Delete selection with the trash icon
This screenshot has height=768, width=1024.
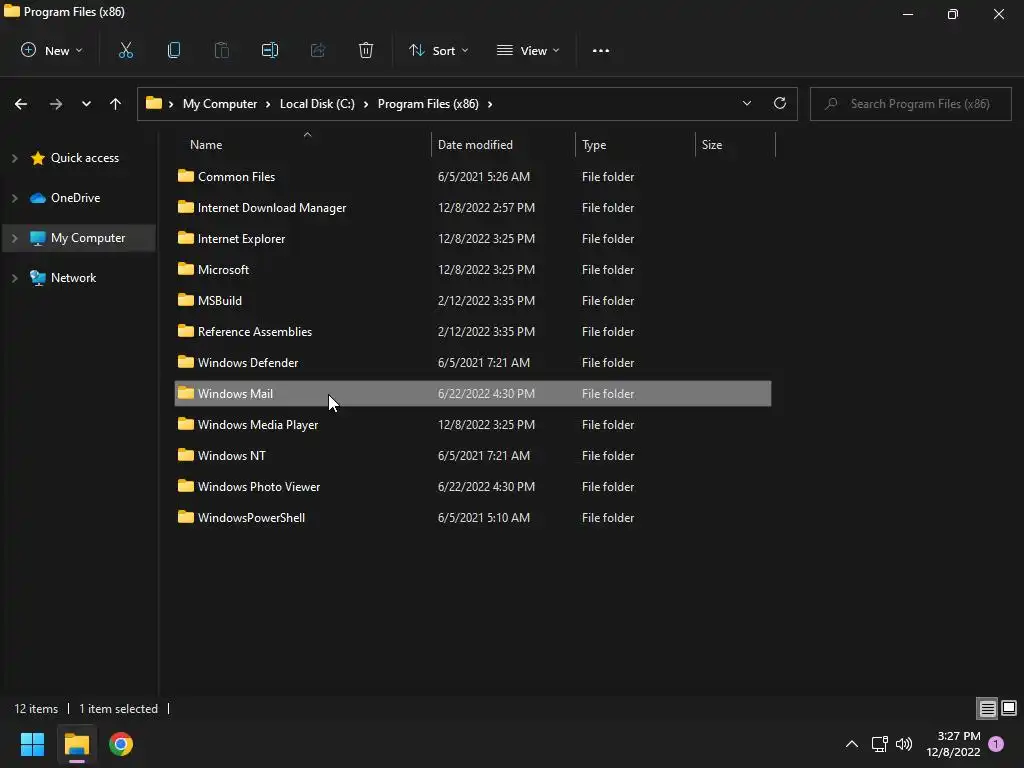(x=366, y=50)
